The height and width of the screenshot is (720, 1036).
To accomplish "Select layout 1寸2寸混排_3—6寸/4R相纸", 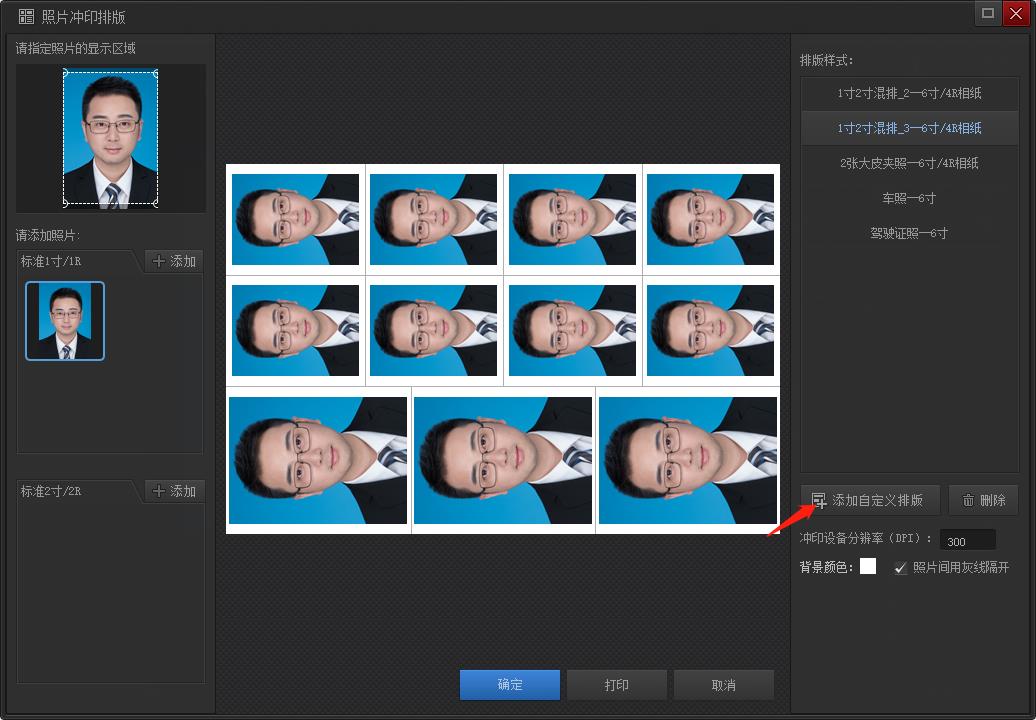I will [909, 128].
